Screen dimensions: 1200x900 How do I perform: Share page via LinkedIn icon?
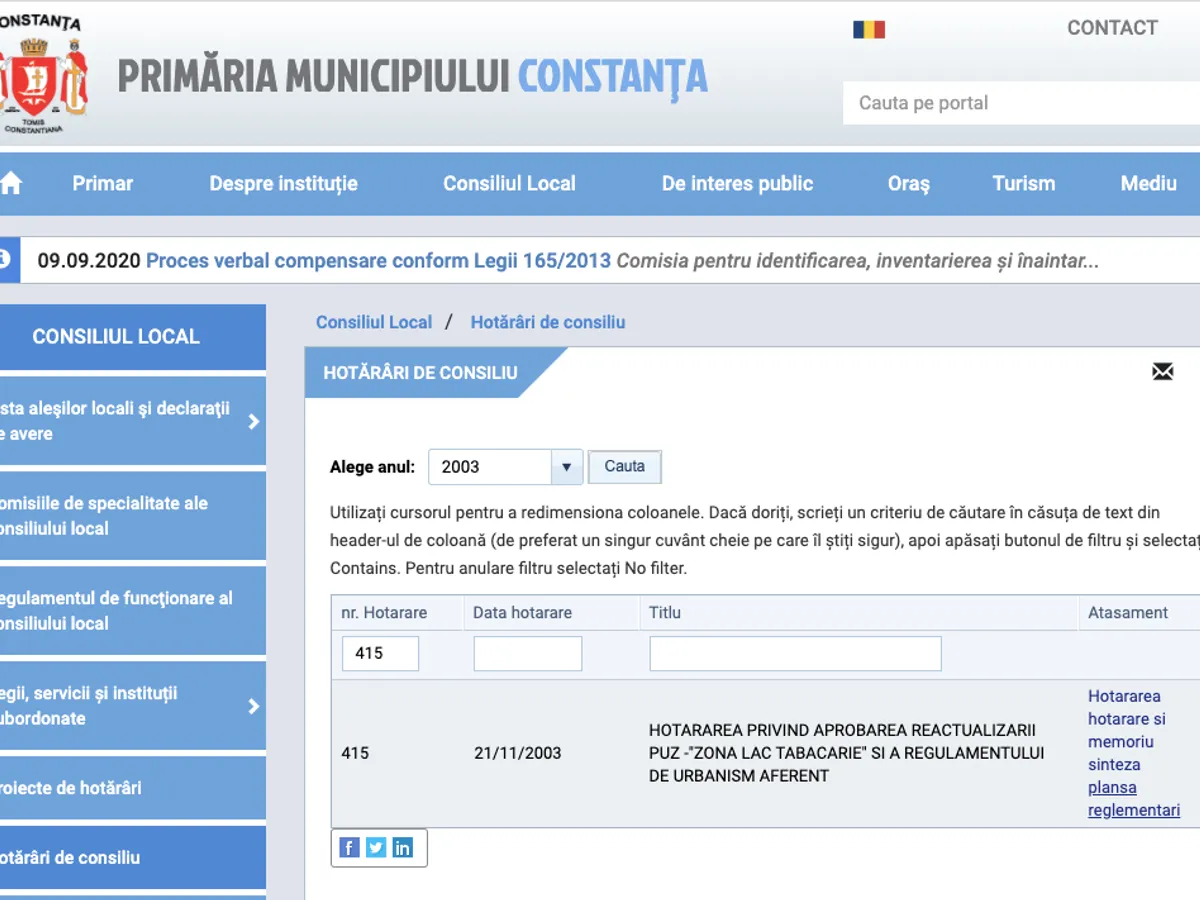pos(402,848)
